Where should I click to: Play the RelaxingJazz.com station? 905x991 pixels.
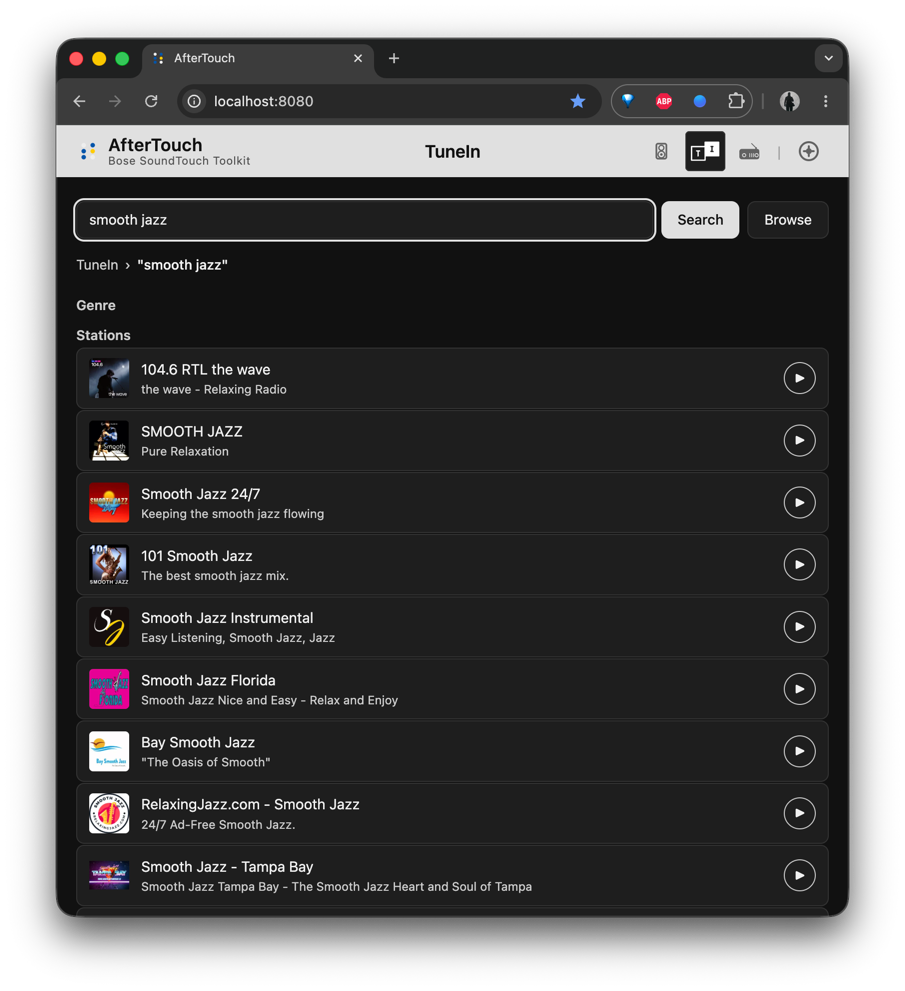[x=799, y=813]
